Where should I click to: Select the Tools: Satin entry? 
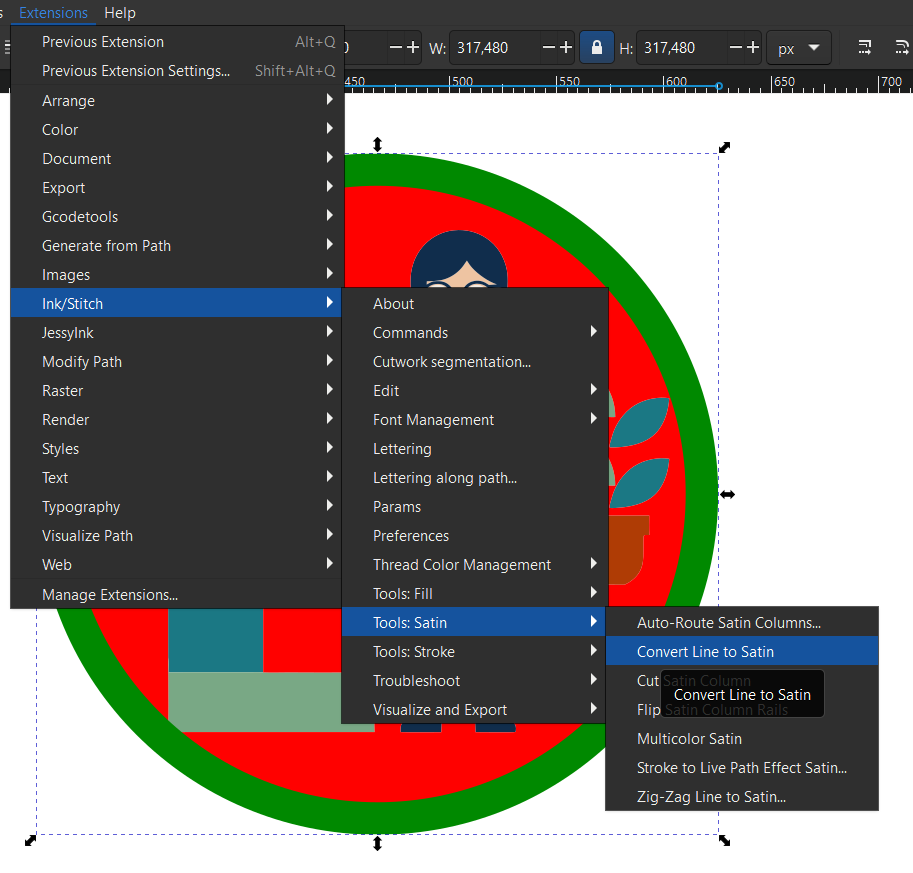point(474,623)
